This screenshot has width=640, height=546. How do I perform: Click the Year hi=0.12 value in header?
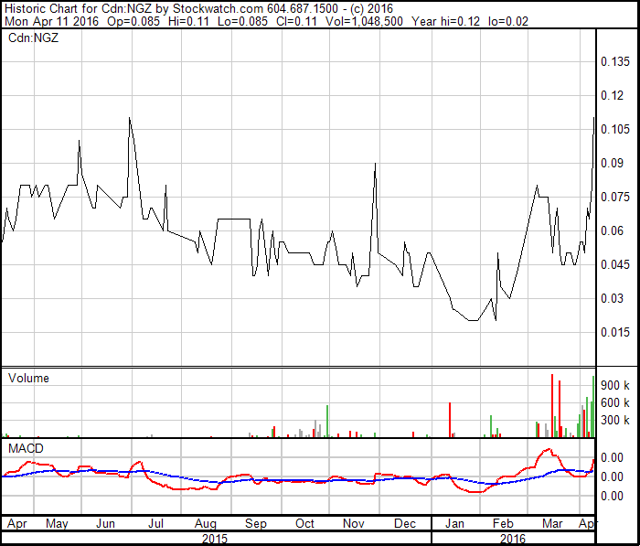tap(446, 21)
